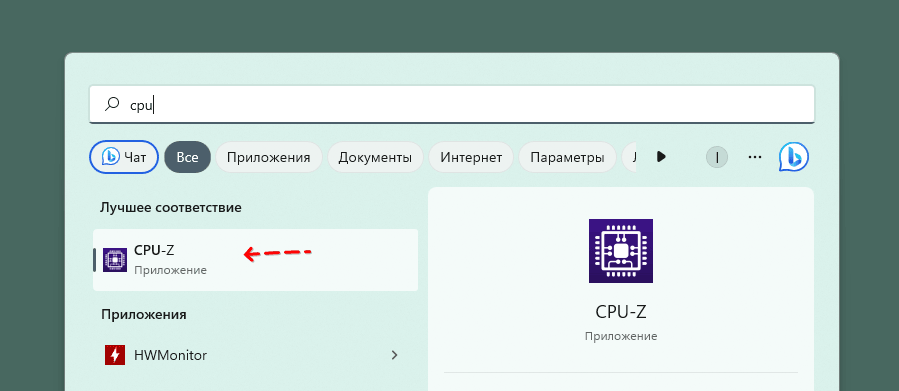899x391 pixels.
Task: Open HWMonitor from the apps list
Action: point(255,355)
